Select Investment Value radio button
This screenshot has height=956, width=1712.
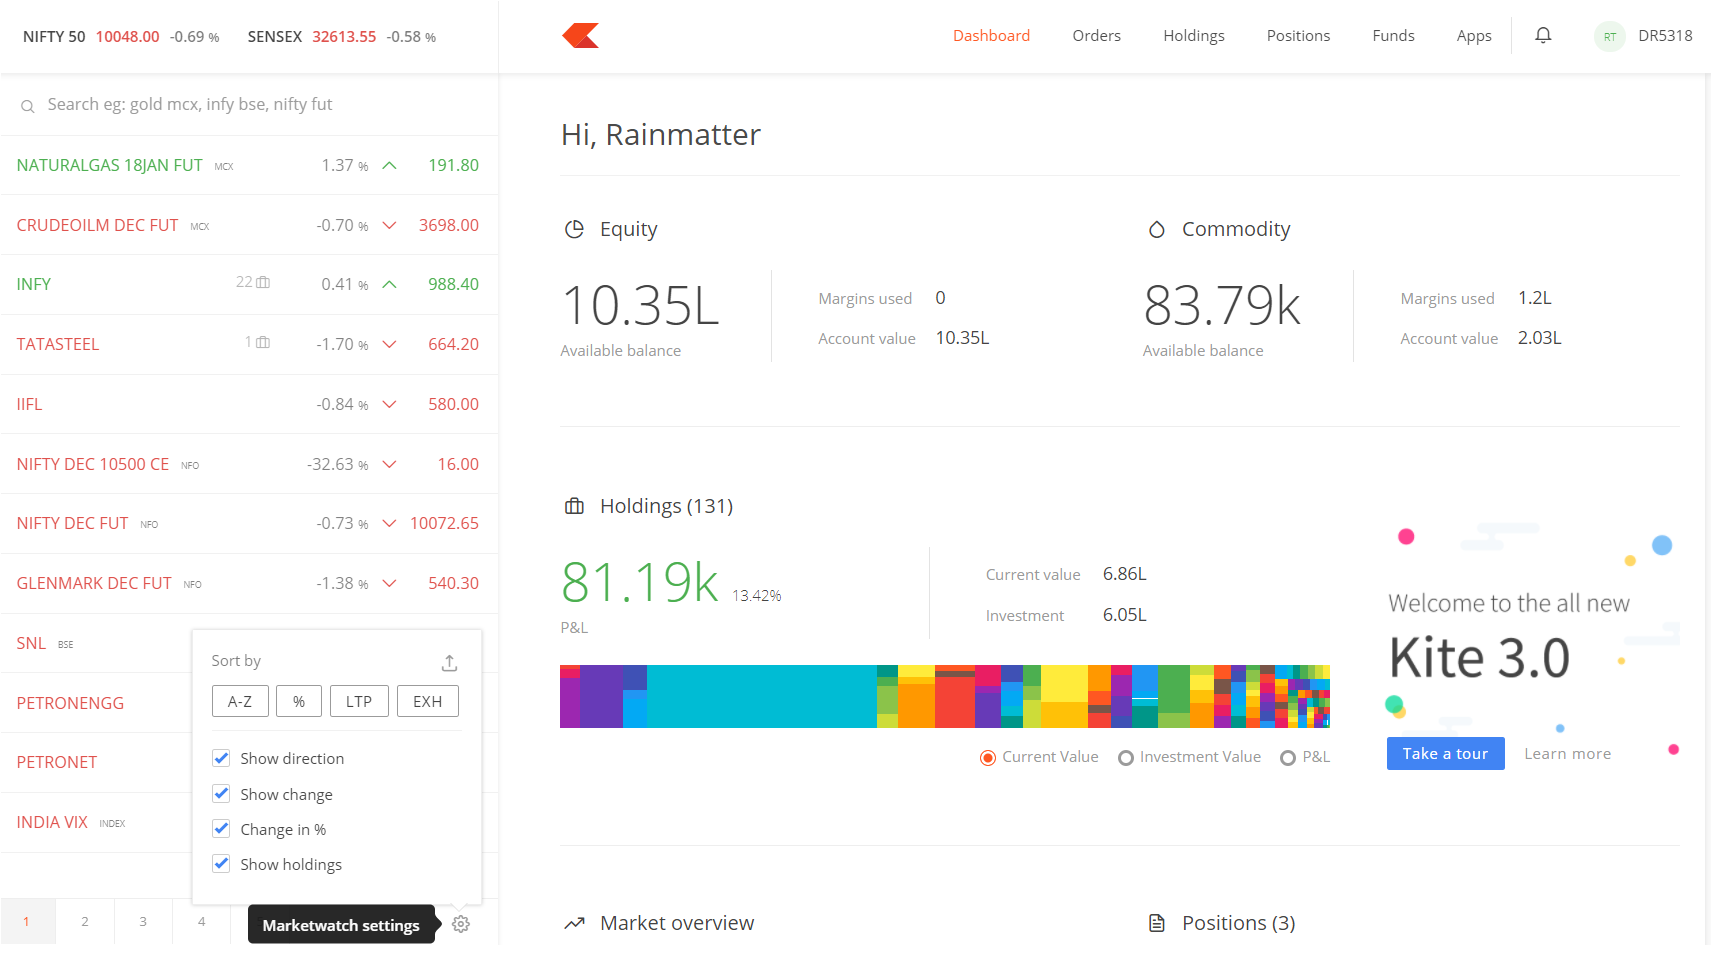pyautogui.click(x=1126, y=758)
